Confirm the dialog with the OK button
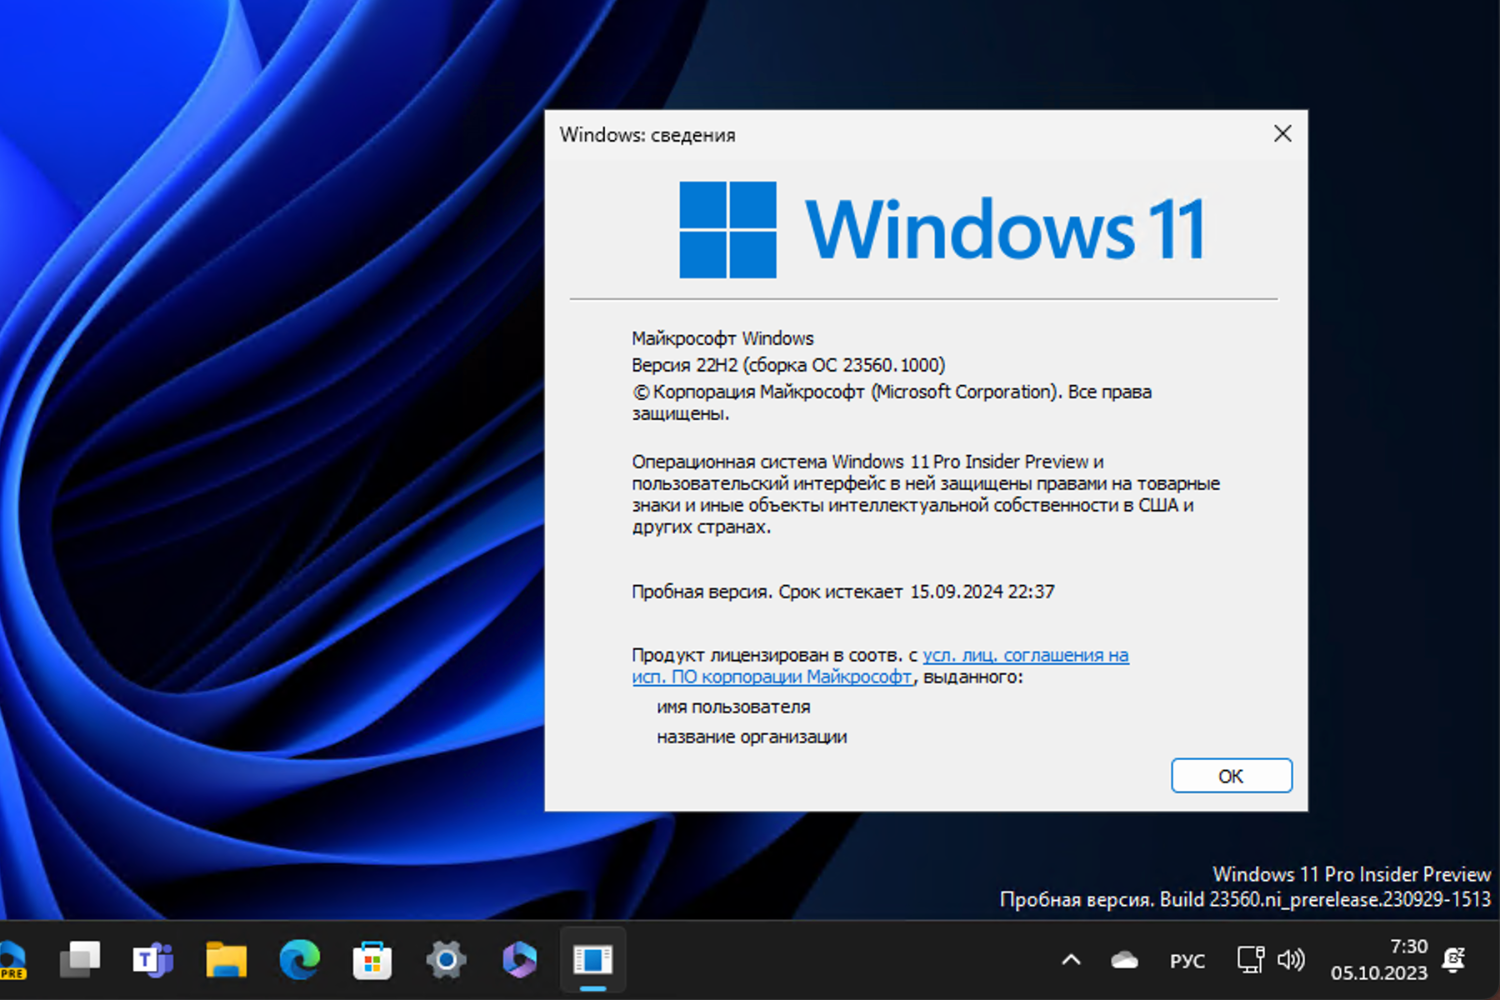 1231,776
